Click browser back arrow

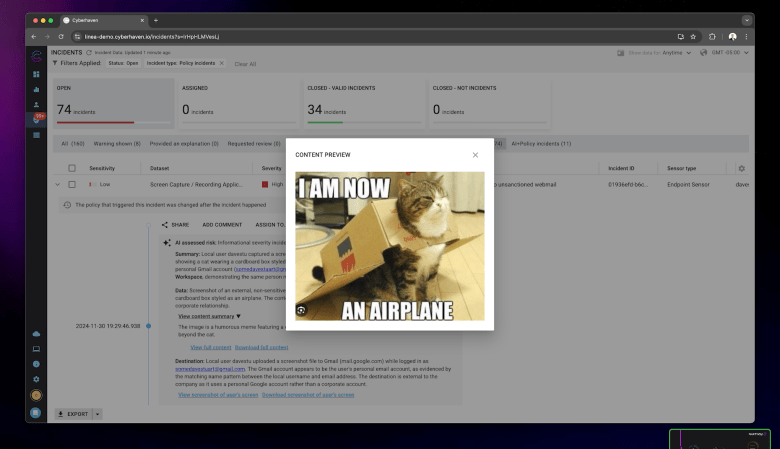(x=34, y=37)
